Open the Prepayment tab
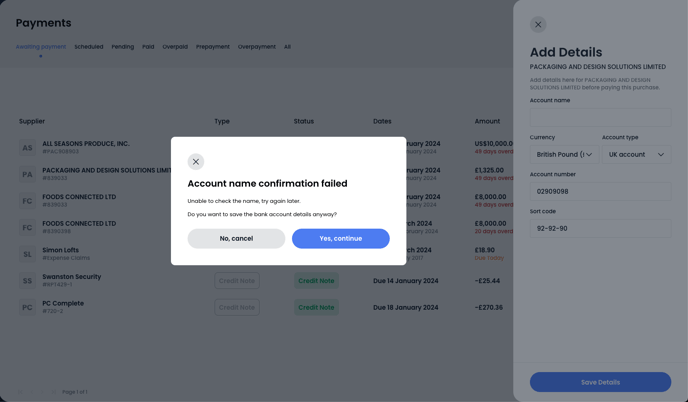688x402 pixels. point(213,47)
